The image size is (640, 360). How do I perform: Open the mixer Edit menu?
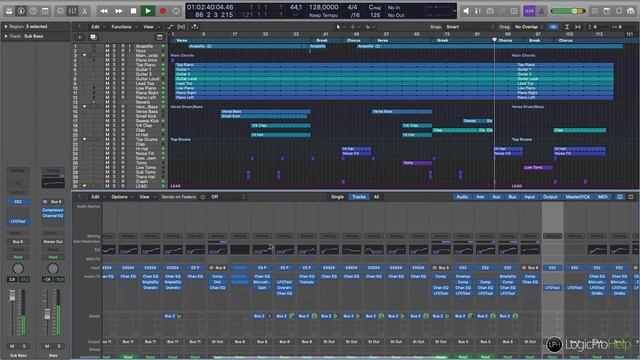(95, 197)
